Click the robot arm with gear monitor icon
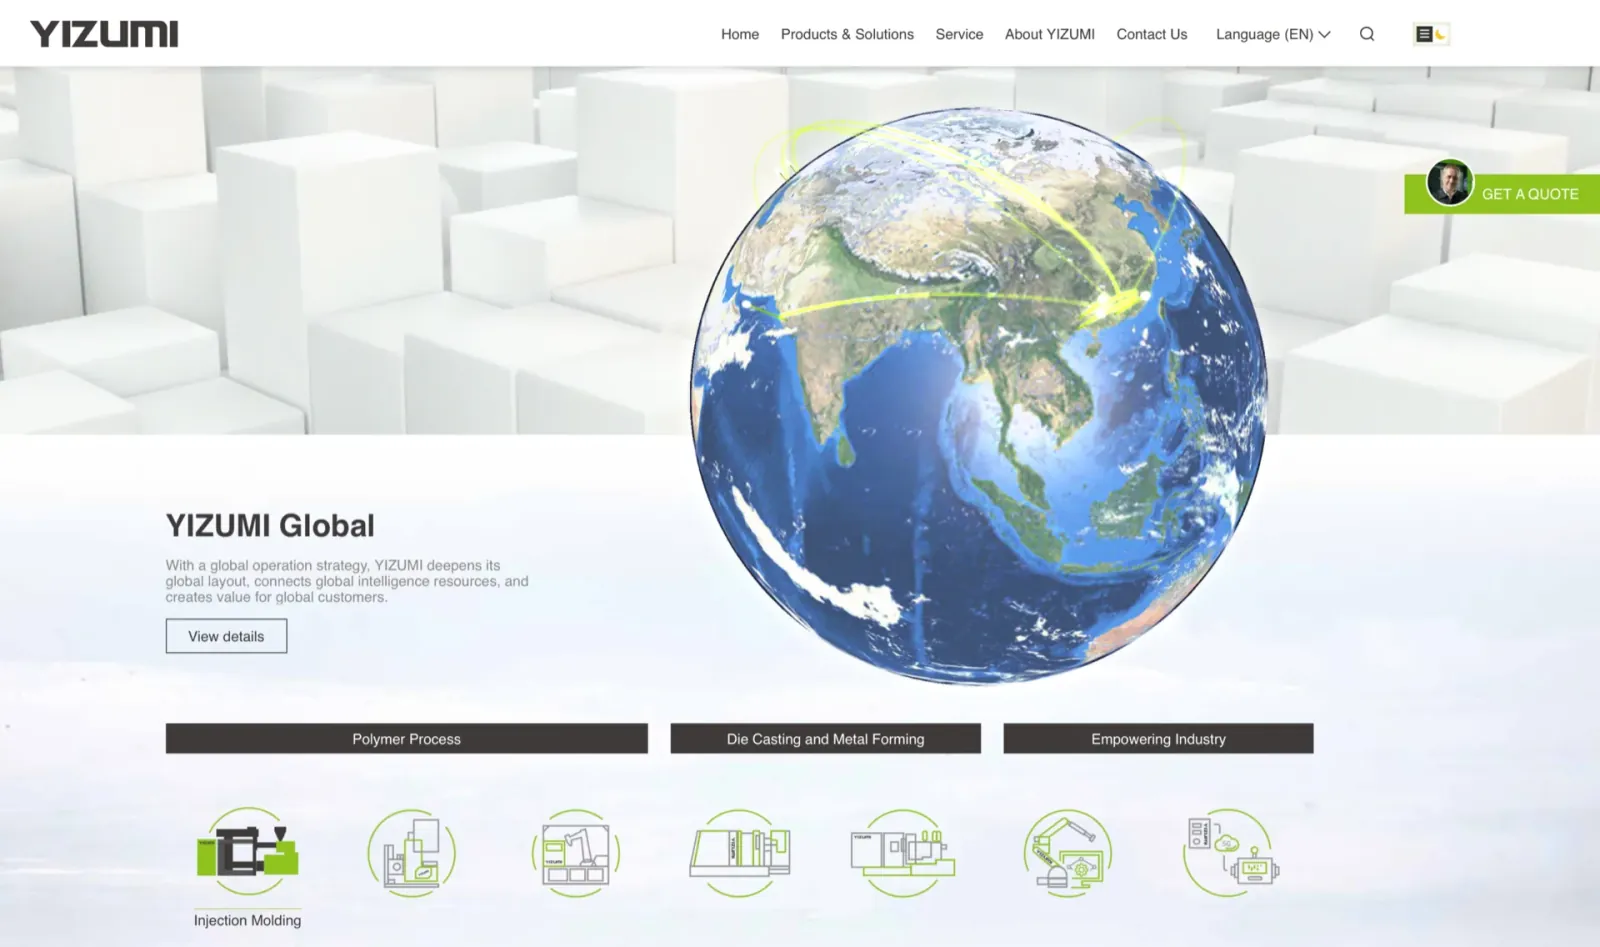Image resolution: width=1600 pixels, height=947 pixels. [1067, 853]
